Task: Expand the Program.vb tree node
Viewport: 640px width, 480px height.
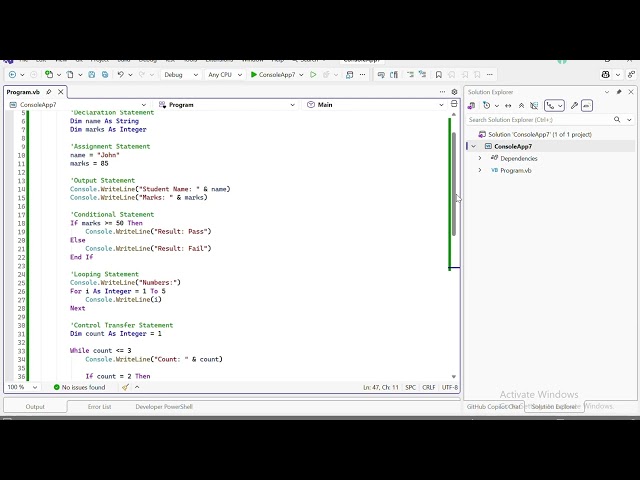Action: click(x=480, y=170)
